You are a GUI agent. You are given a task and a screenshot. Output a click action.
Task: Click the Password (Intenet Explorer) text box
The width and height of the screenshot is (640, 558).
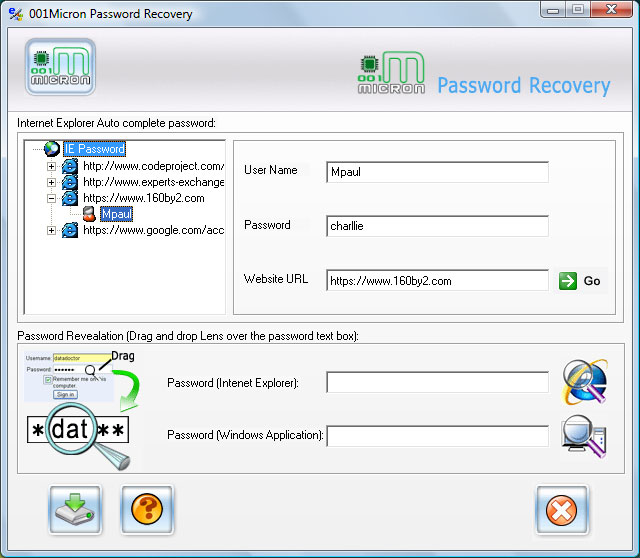(437, 382)
